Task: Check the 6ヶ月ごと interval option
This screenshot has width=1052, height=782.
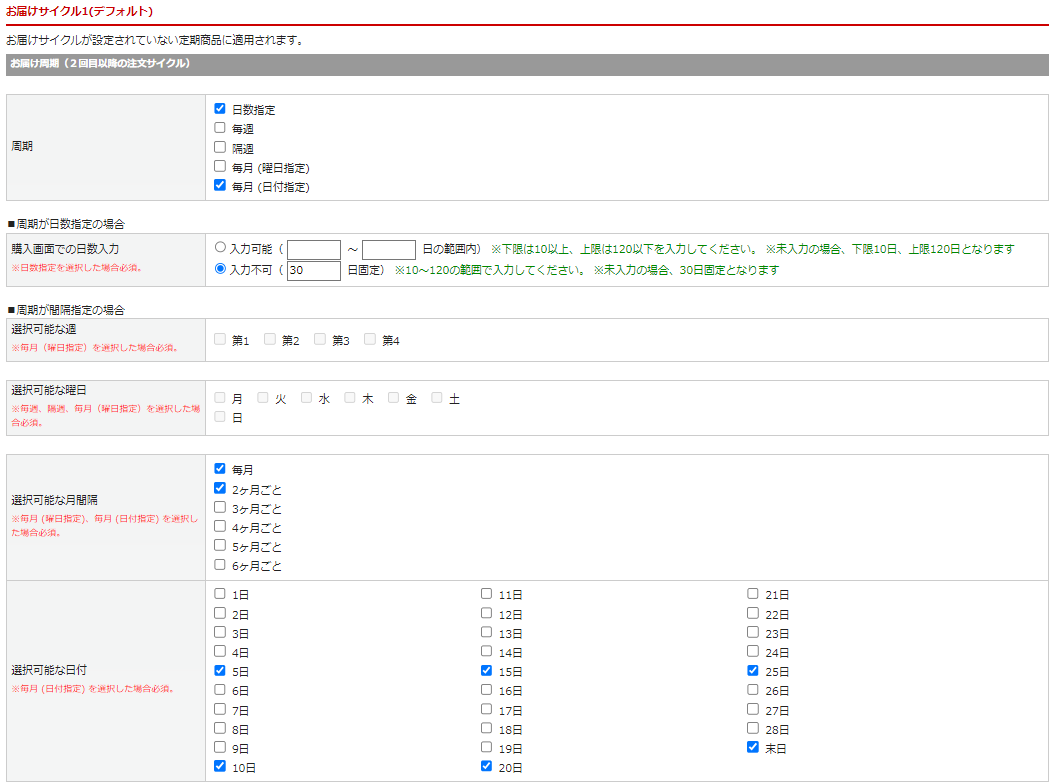Action: [x=220, y=565]
